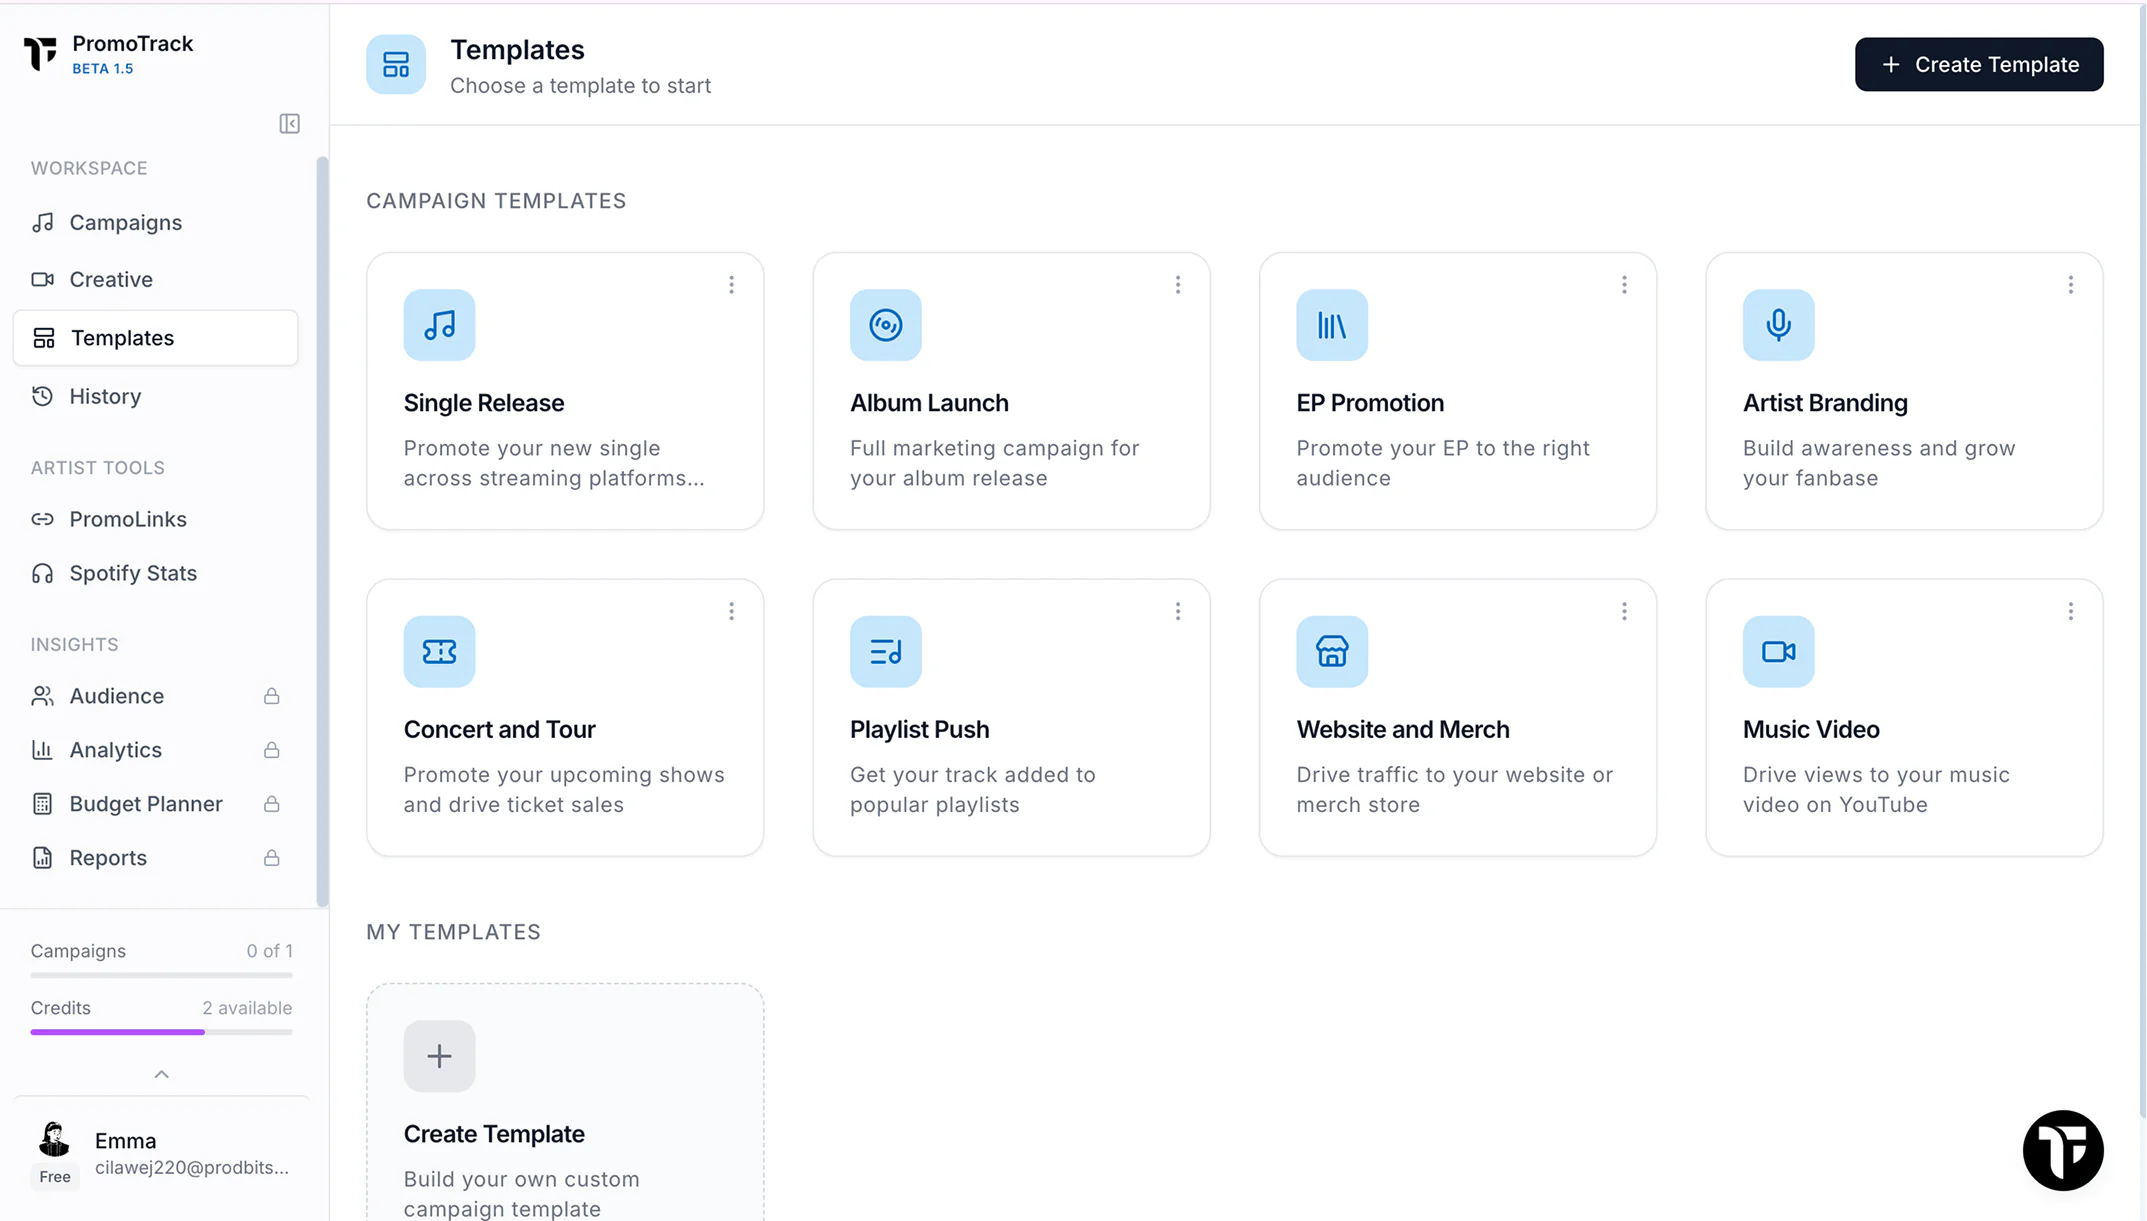
Task: Open the Concert and Tour options menu
Action: tap(731, 611)
